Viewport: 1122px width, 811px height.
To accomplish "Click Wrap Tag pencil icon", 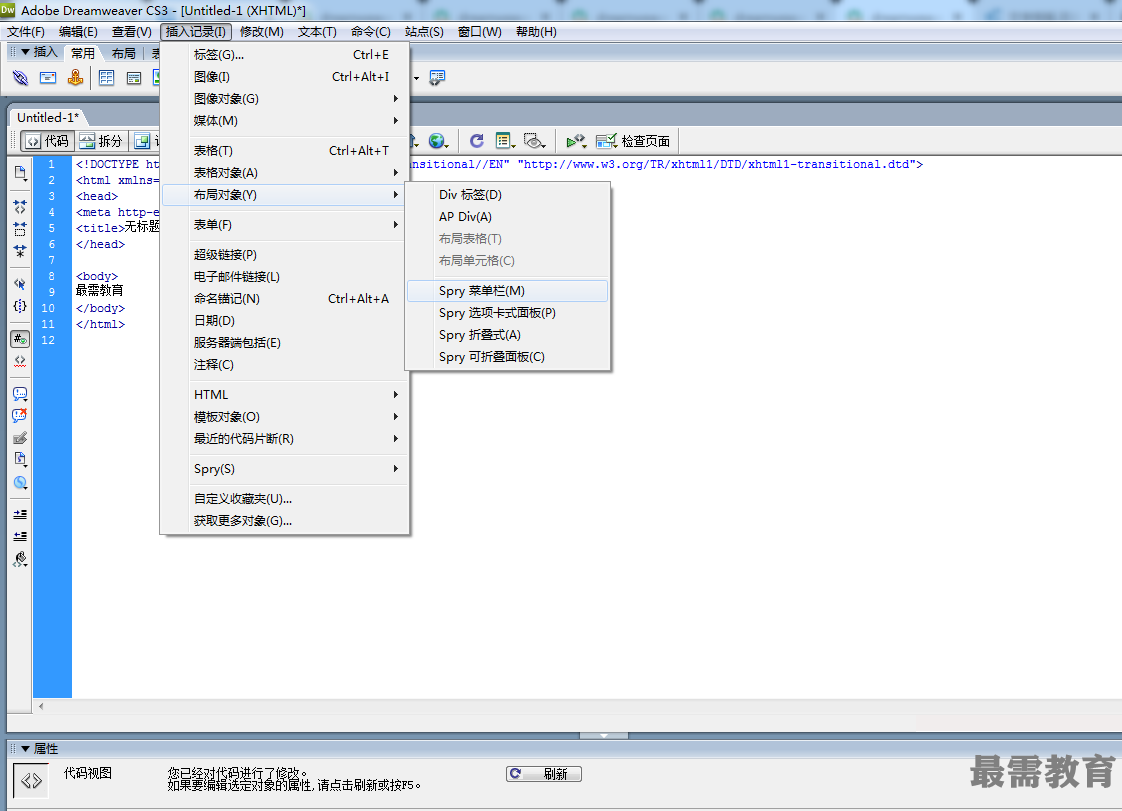I will (x=20, y=438).
